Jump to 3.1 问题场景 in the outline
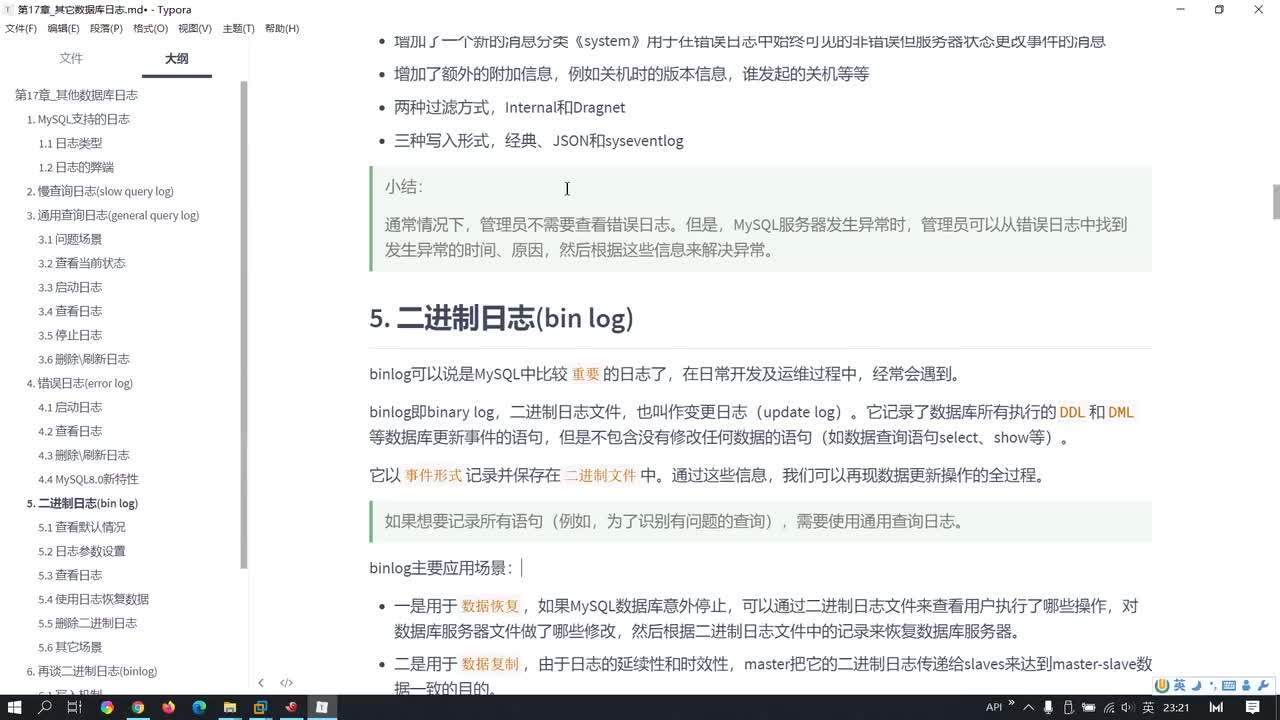Viewport: 1280px width, 720px height. [70, 239]
